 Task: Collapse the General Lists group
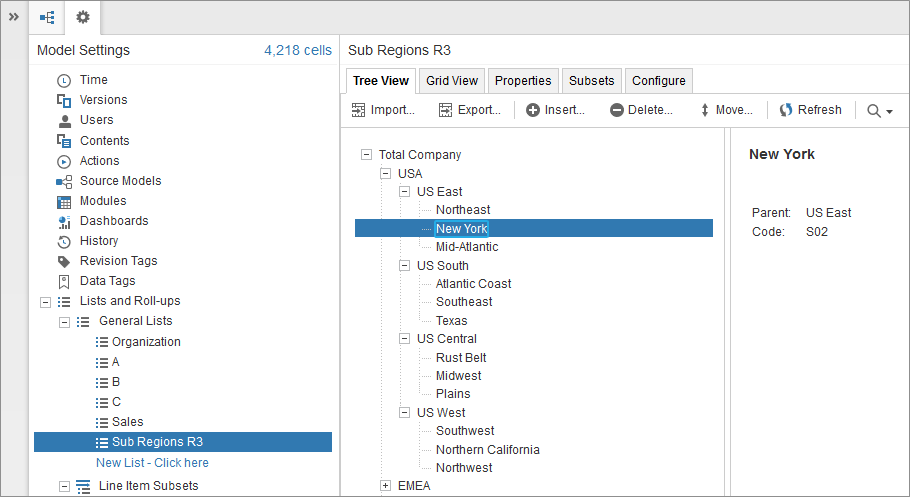pyautogui.click(x=64, y=322)
